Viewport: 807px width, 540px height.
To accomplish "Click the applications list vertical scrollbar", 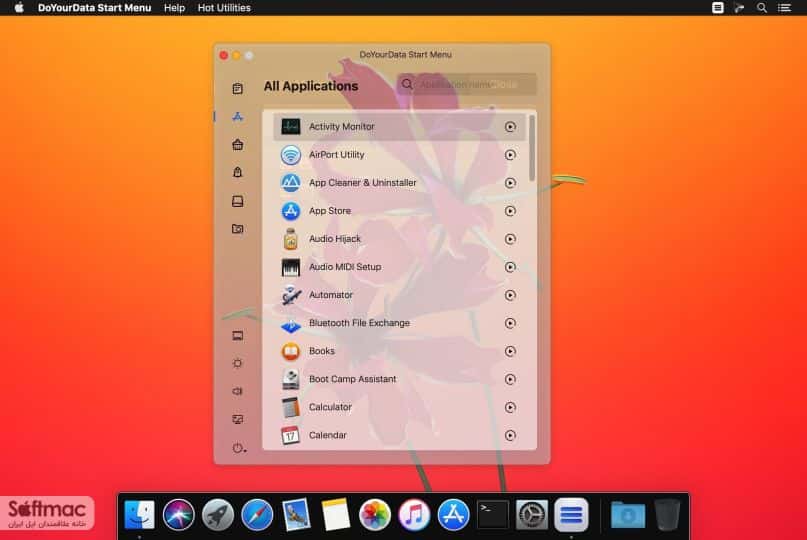I will point(532,148).
